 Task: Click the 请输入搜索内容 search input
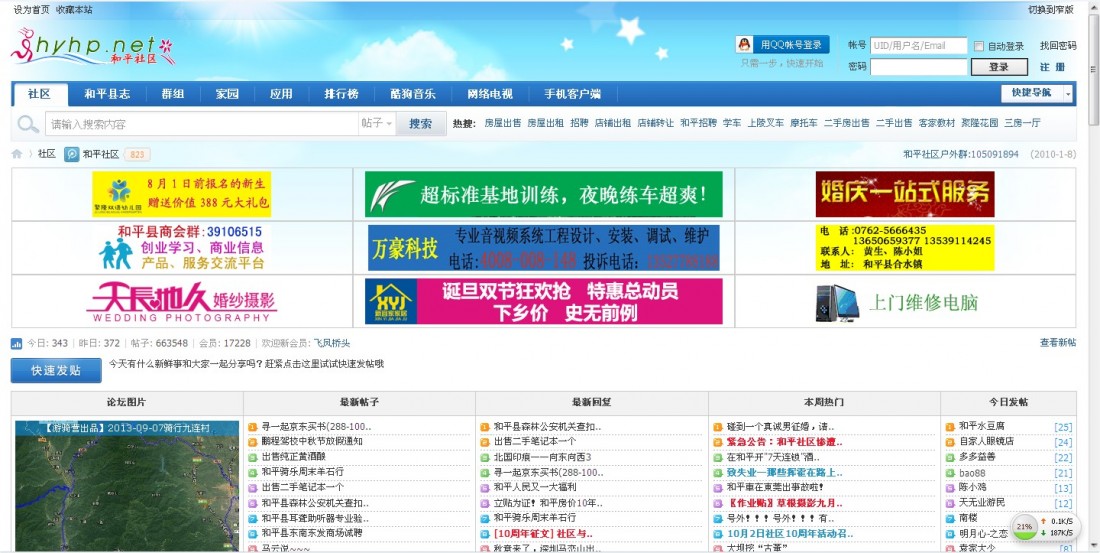point(202,124)
